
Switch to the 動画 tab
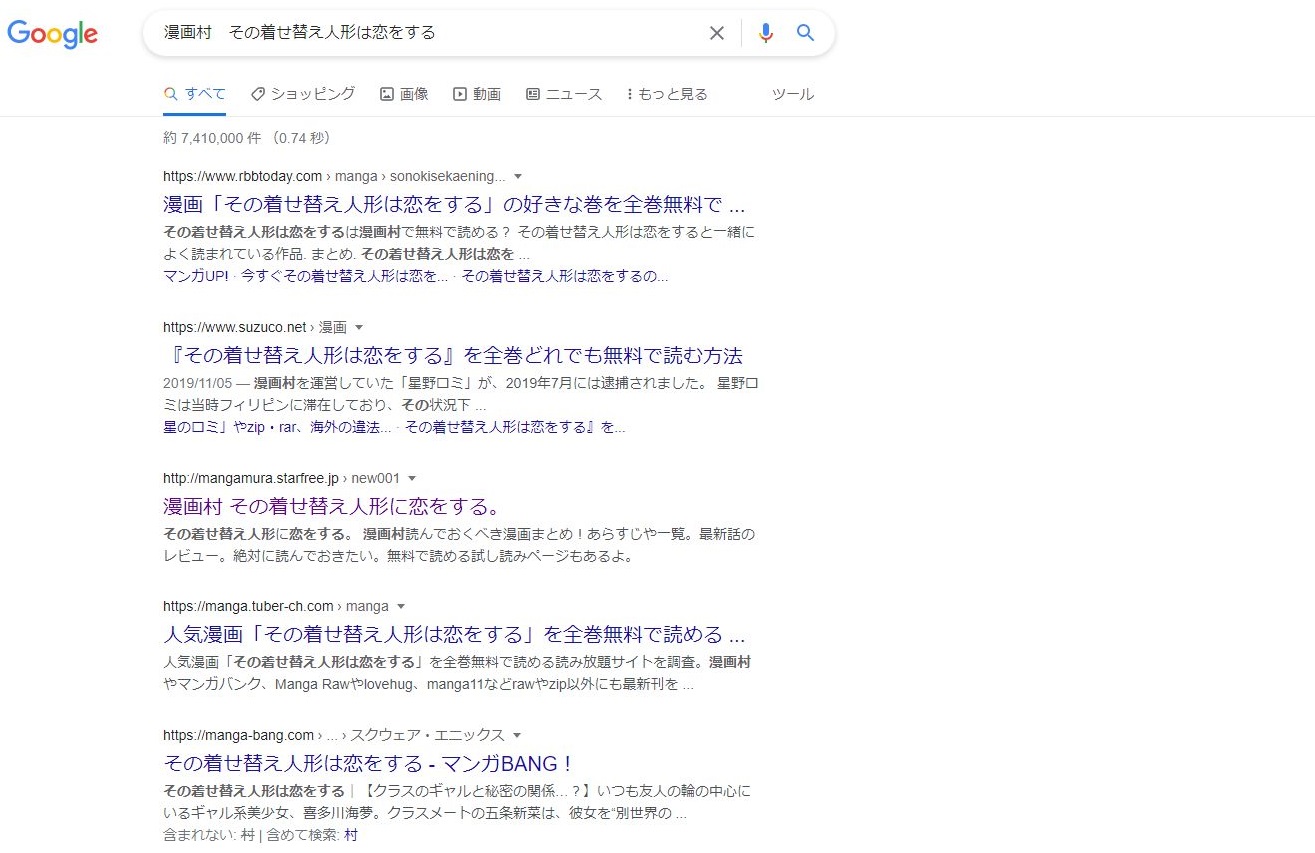pyautogui.click(x=477, y=94)
